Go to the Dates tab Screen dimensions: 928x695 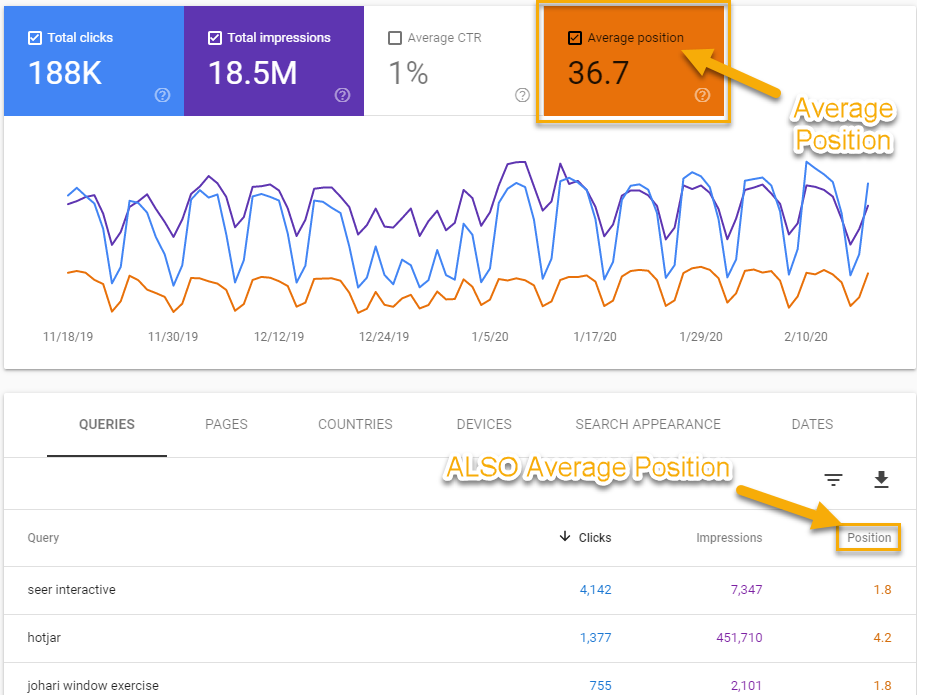(812, 424)
